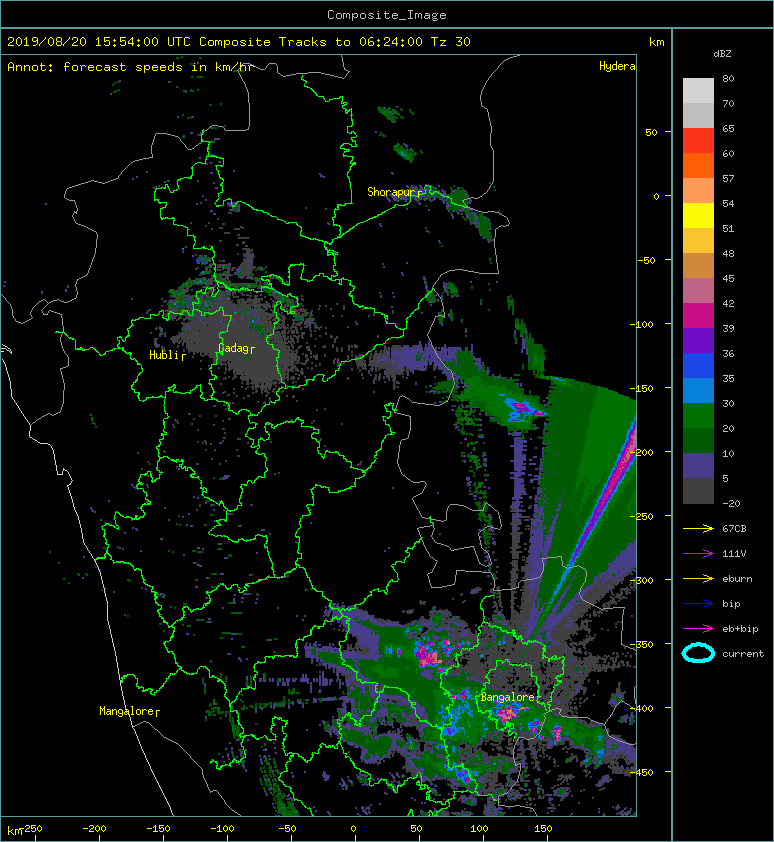774x842 pixels.
Task: Click the Bangalore city label
Action: pyautogui.click(x=508, y=697)
